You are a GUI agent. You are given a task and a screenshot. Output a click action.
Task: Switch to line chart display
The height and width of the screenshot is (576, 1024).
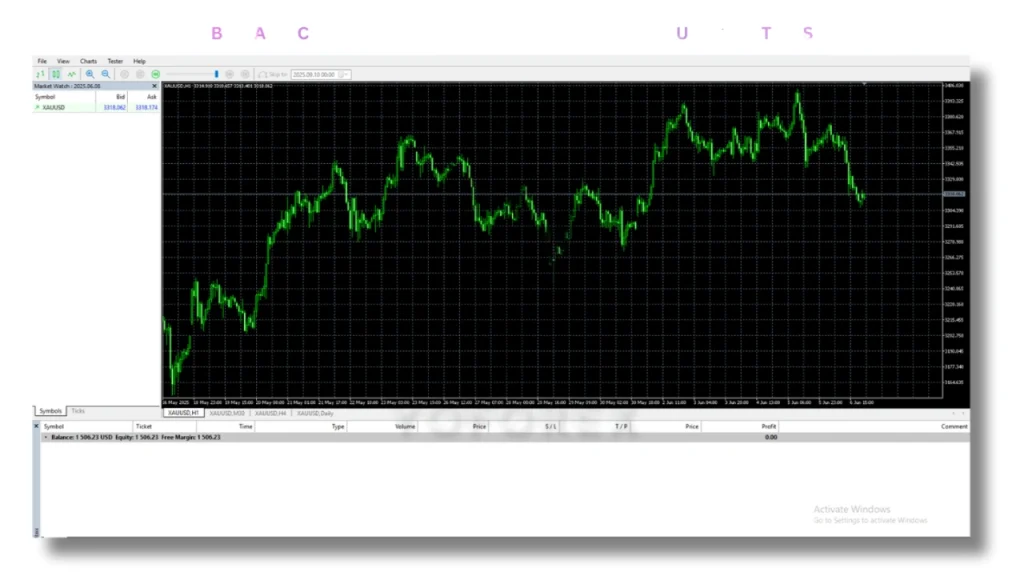(71, 74)
